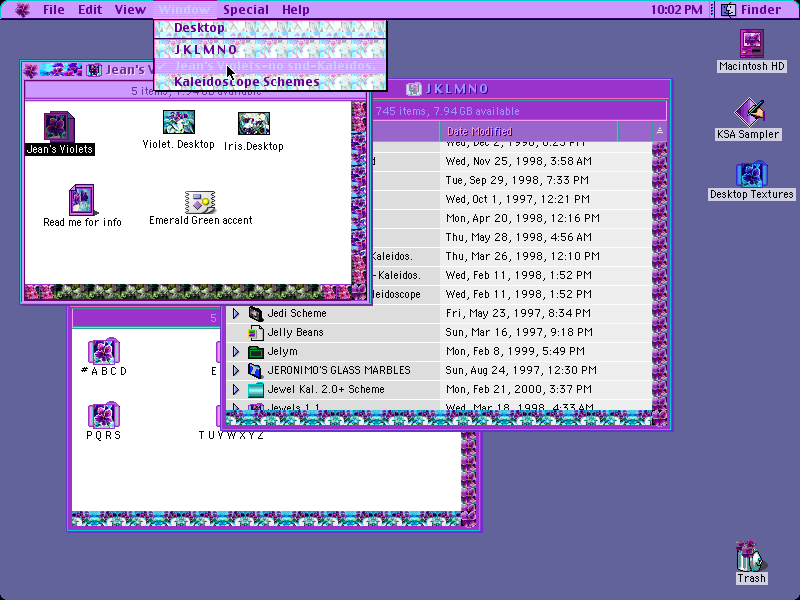Choose J K L M N O in Window menu
The width and height of the screenshot is (800, 600).
(x=270, y=49)
